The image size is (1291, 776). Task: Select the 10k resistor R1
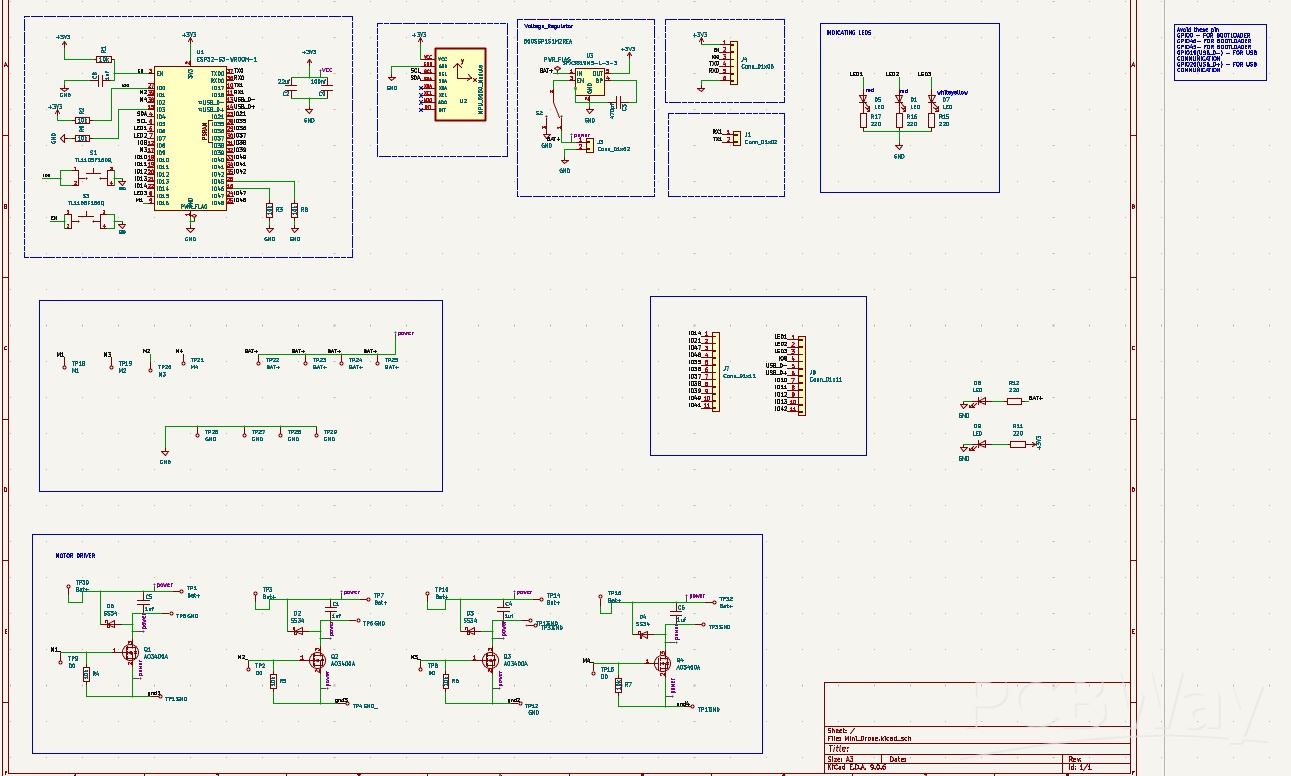103,60
